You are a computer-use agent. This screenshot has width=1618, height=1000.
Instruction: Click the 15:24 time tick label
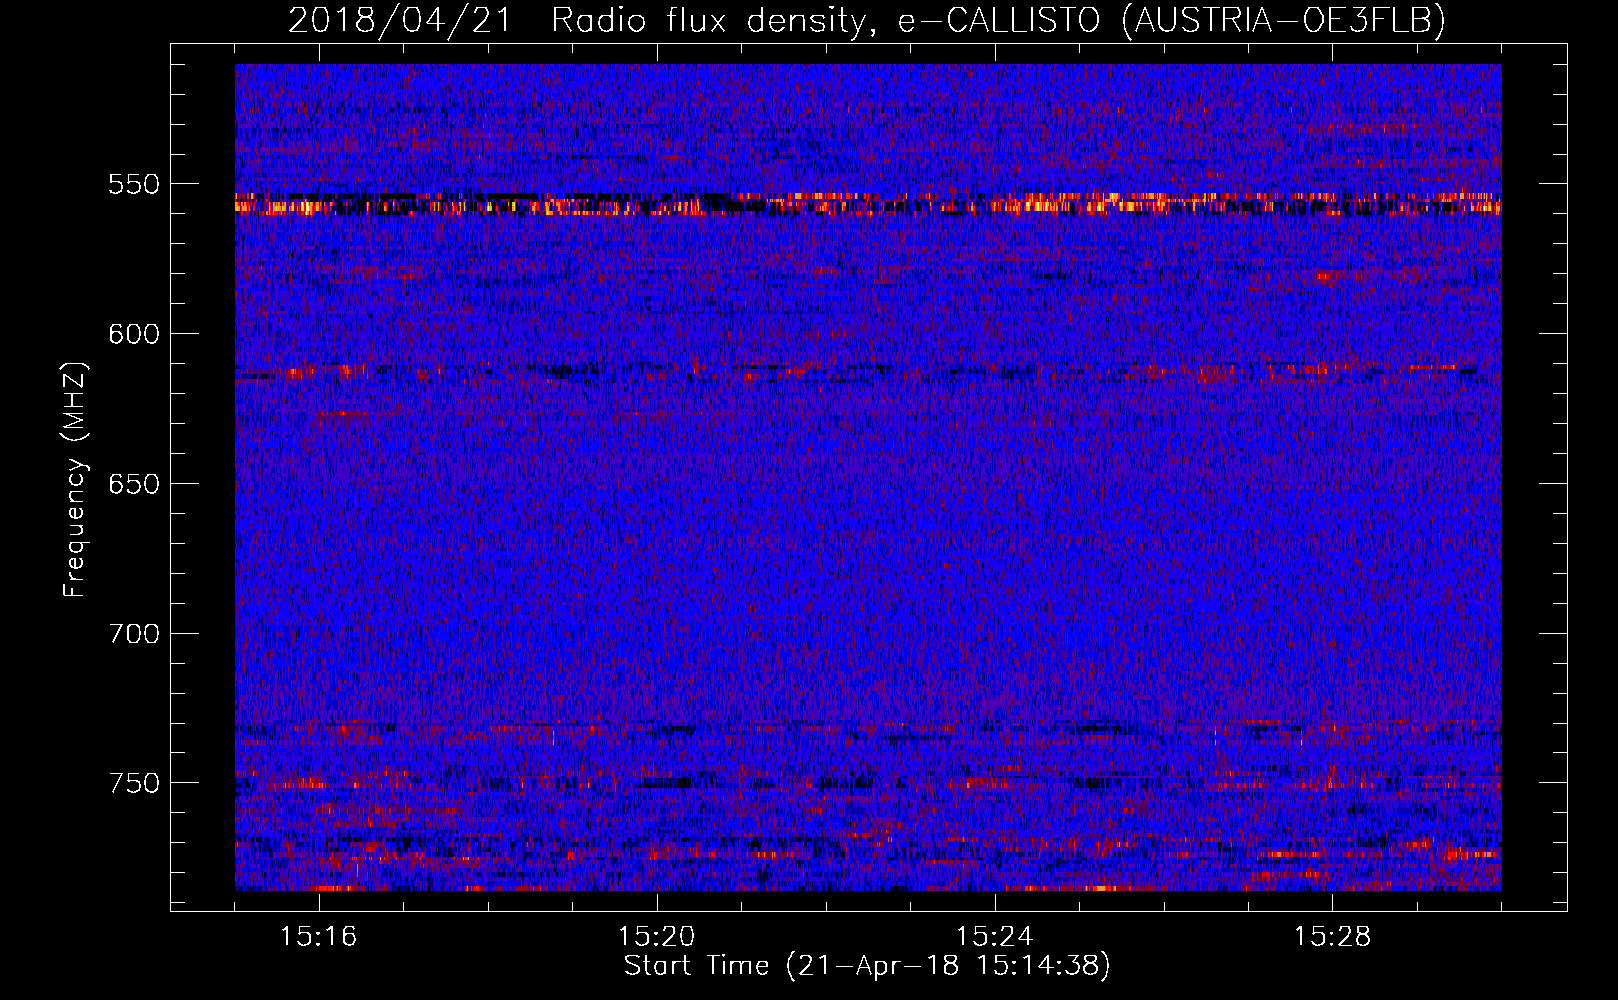coord(995,937)
